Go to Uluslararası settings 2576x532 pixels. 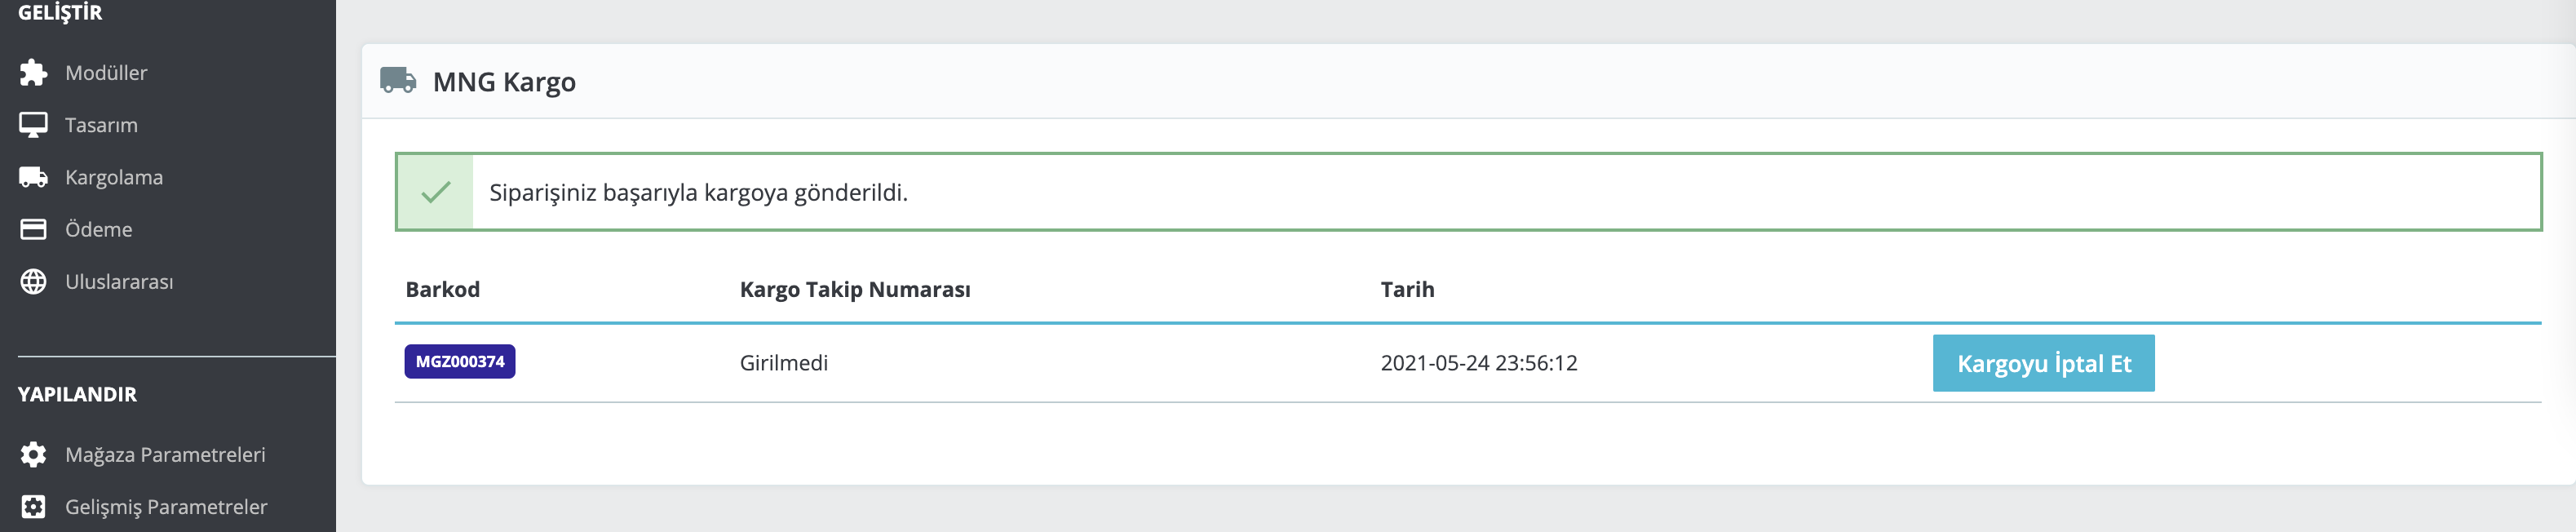pyautogui.click(x=119, y=282)
